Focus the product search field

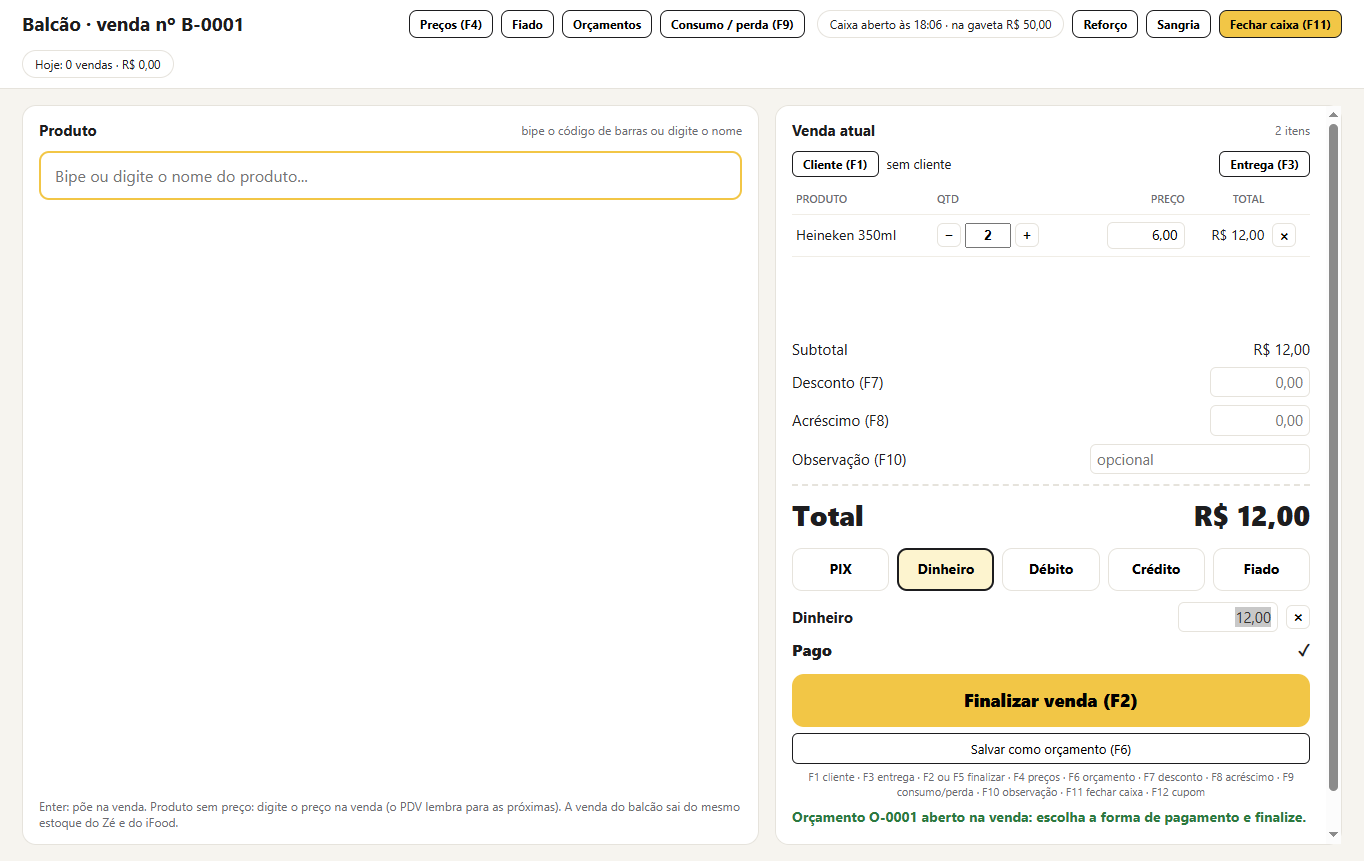(x=390, y=176)
